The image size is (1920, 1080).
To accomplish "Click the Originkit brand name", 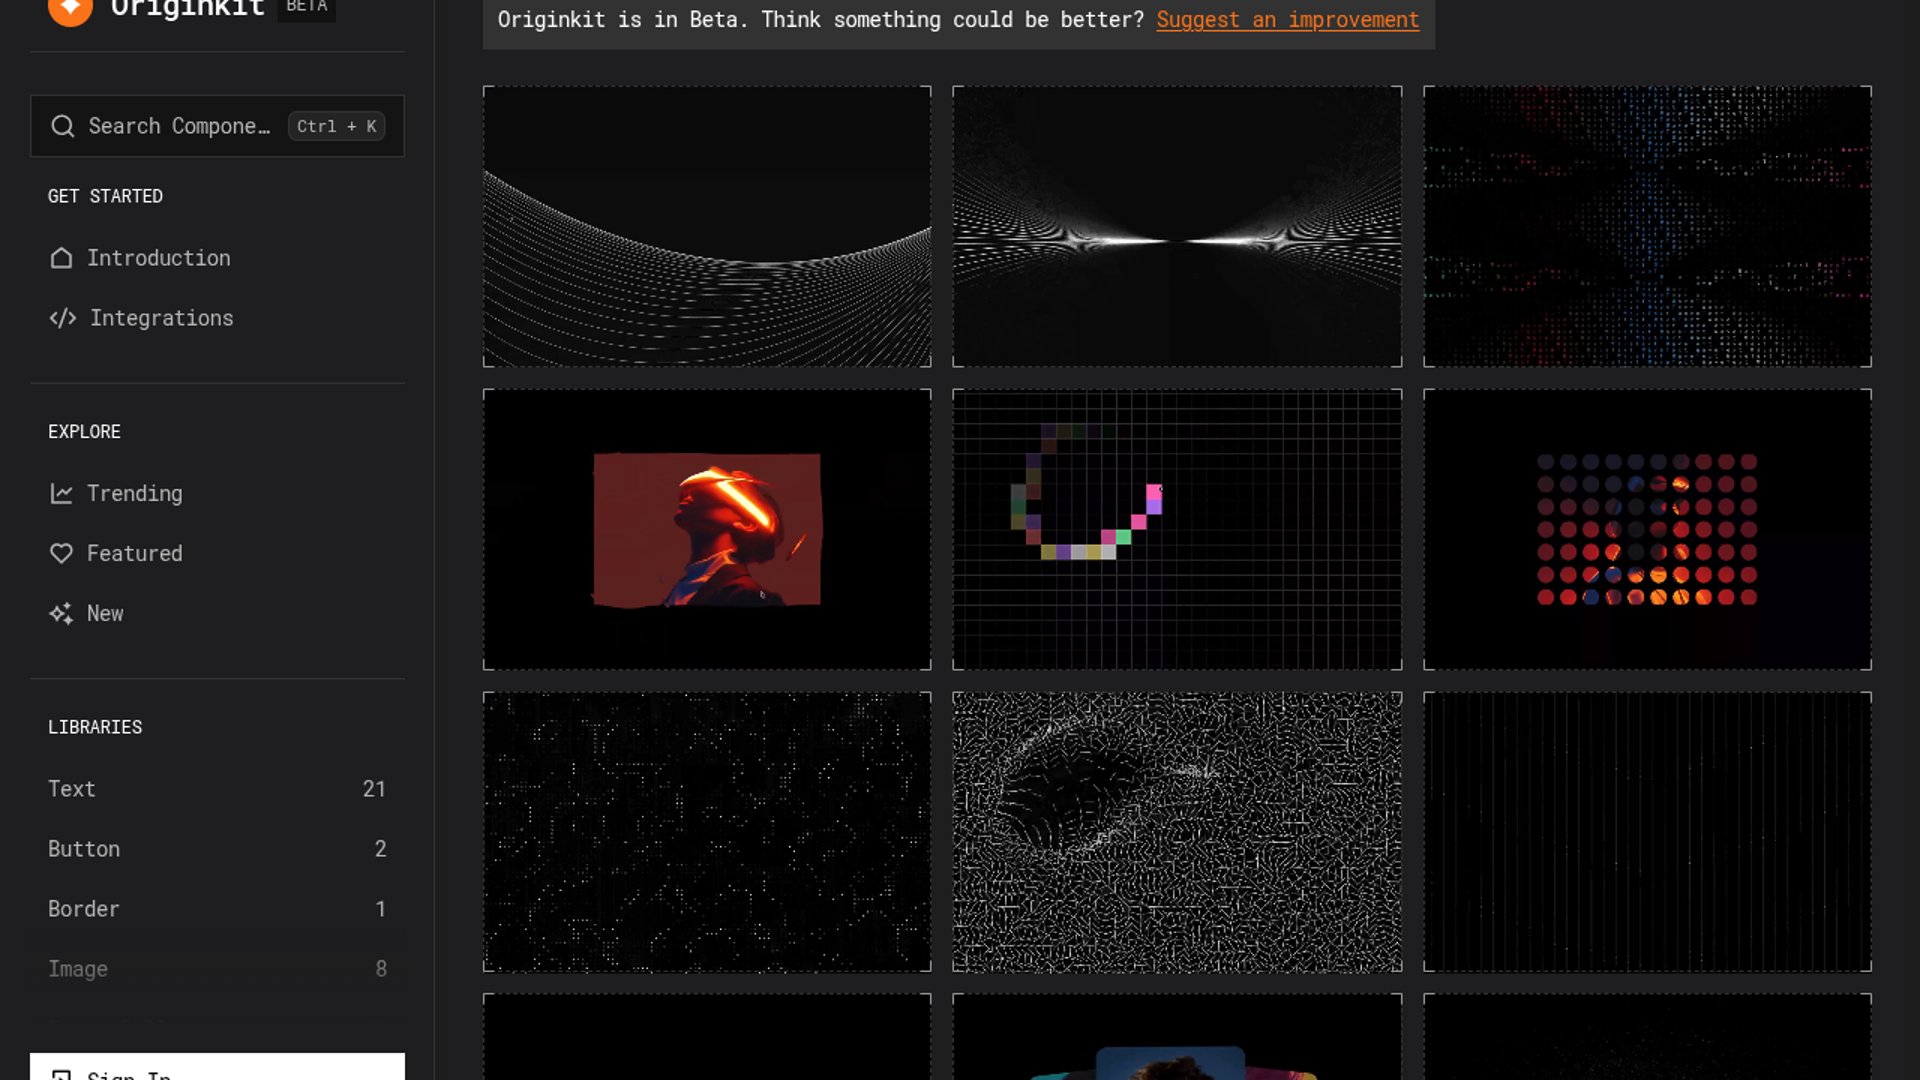I will pos(187,8).
